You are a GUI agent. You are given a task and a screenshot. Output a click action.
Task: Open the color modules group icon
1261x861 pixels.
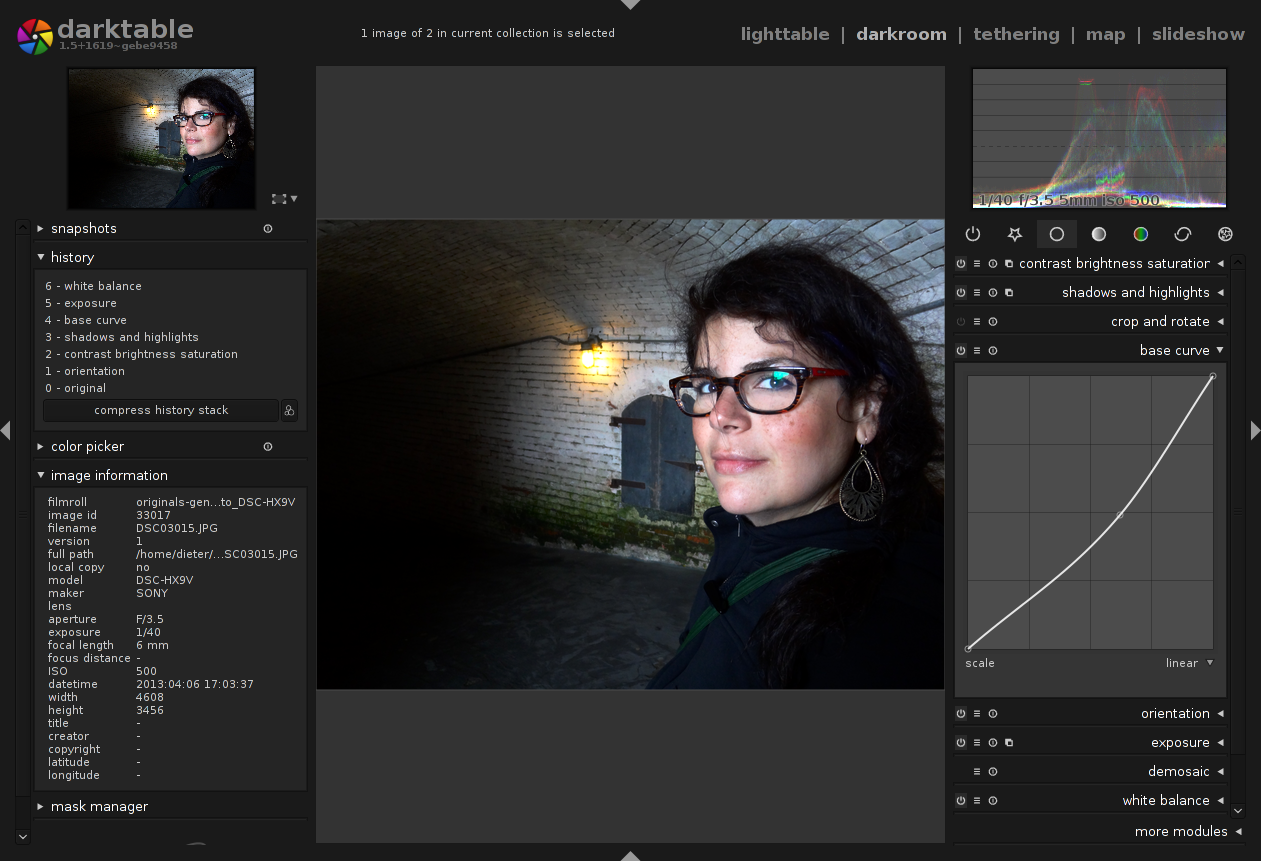click(1140, 234)
